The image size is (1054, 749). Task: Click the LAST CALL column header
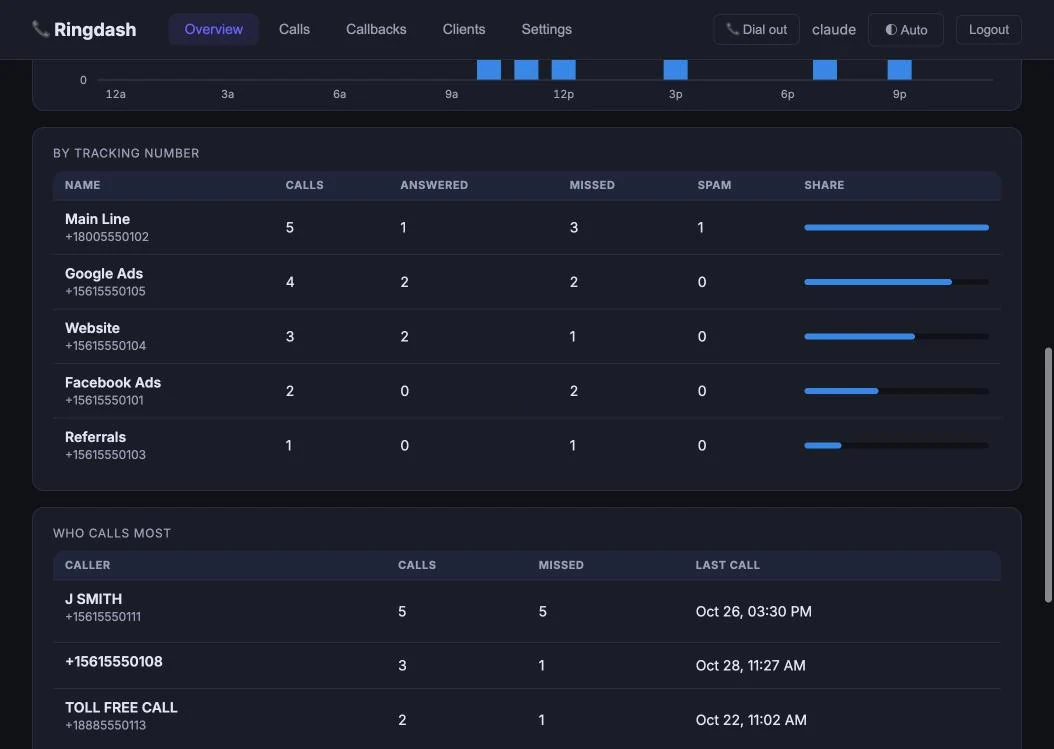[727, 565]
